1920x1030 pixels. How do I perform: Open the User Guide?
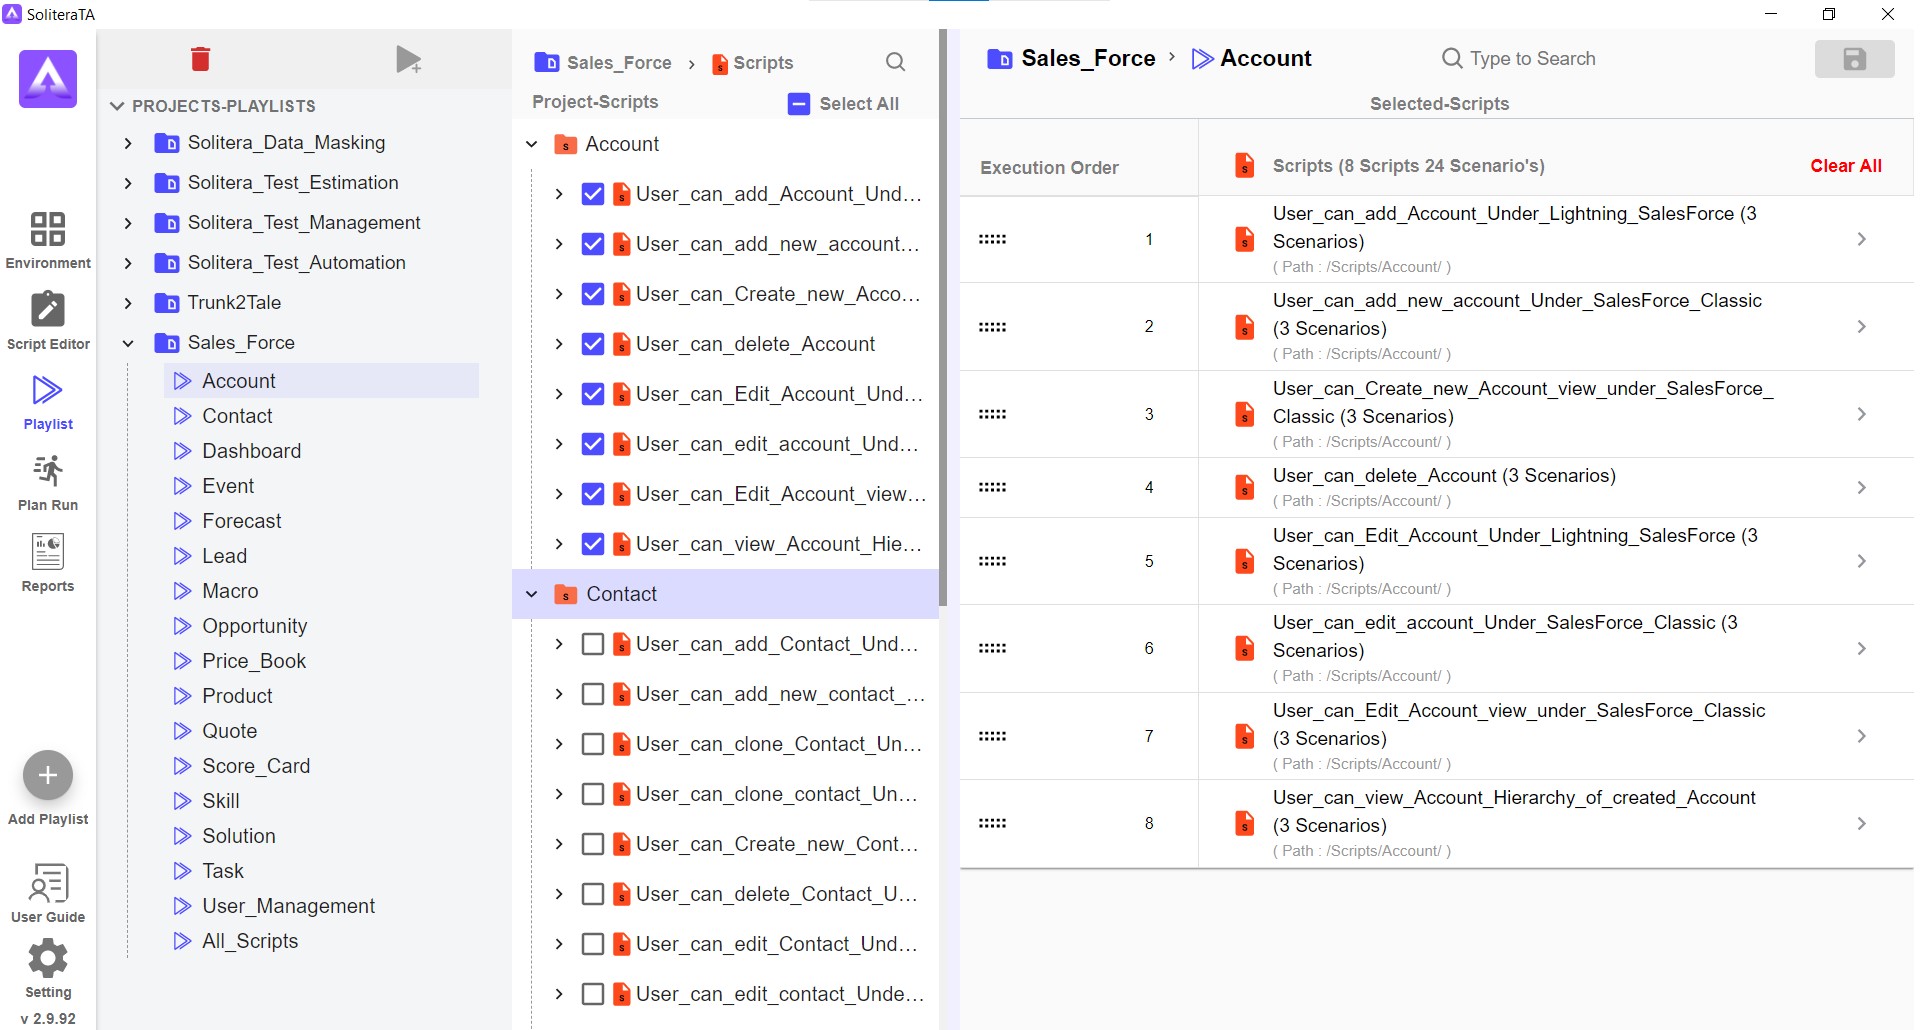(x=48, y=893)
